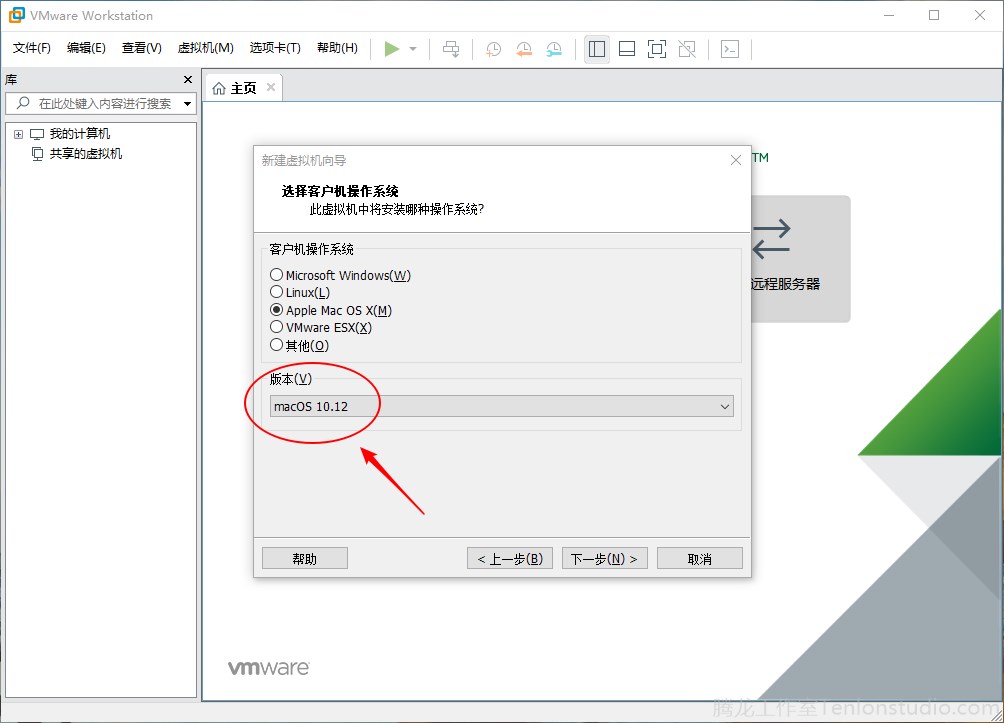Click the revert to snapshot icon
The image size is (1004, 723).
coord(524,49)
